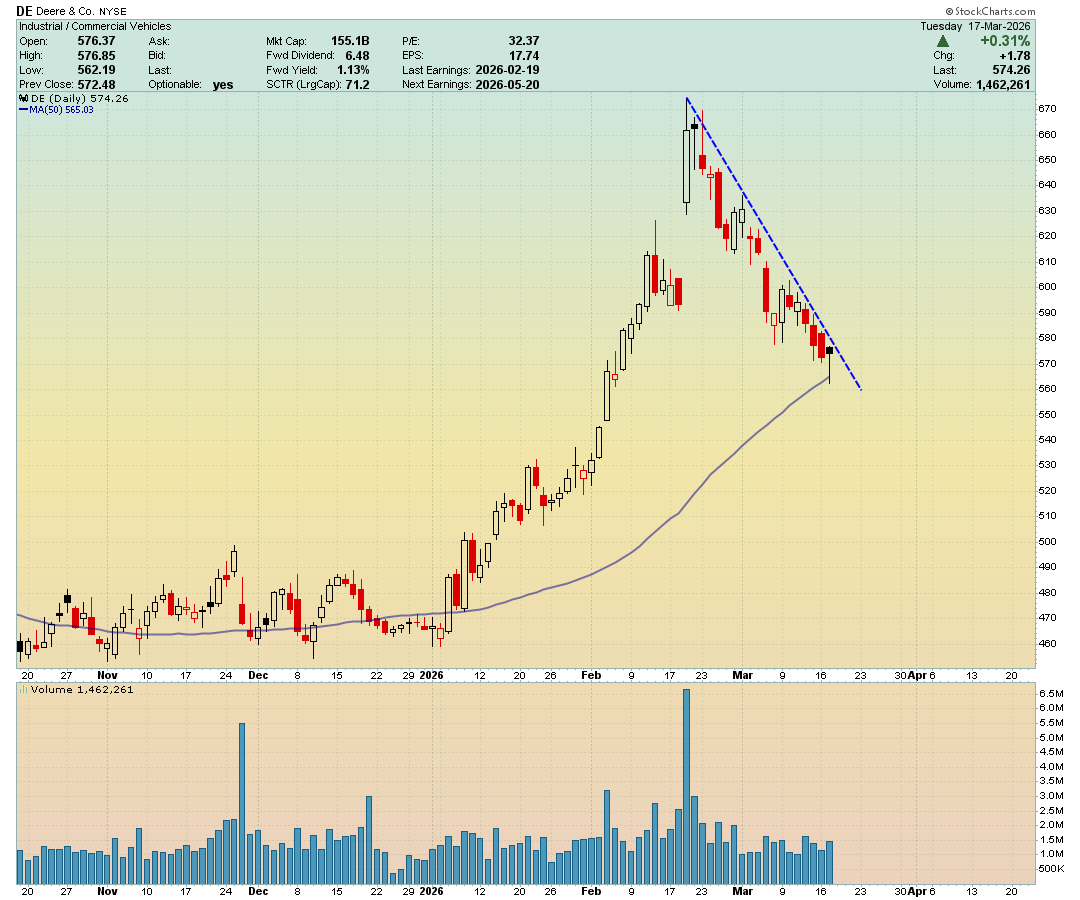
Task: Click the Ask label in the quote header
Action: click(x=159, y=41)
